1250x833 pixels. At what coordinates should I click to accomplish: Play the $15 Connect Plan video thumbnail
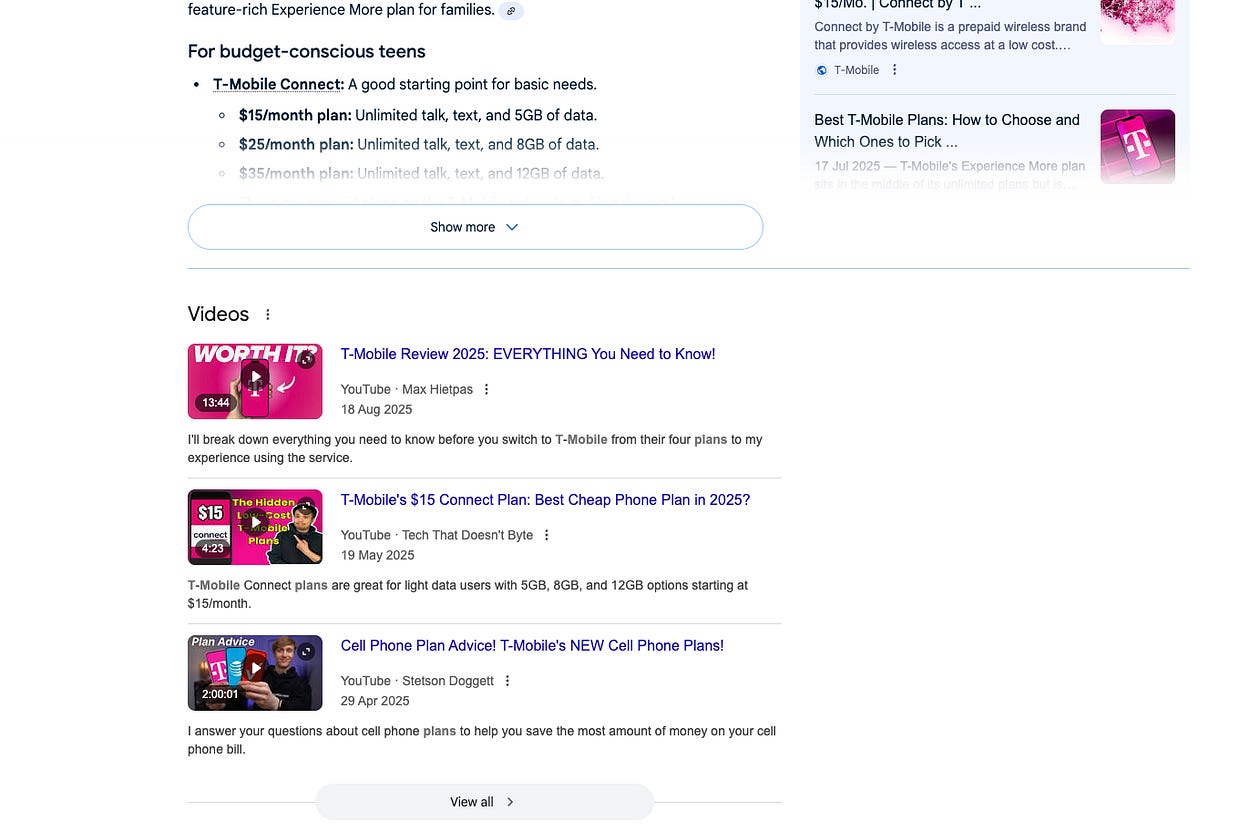pyautogui.click(x=255, y=527)
